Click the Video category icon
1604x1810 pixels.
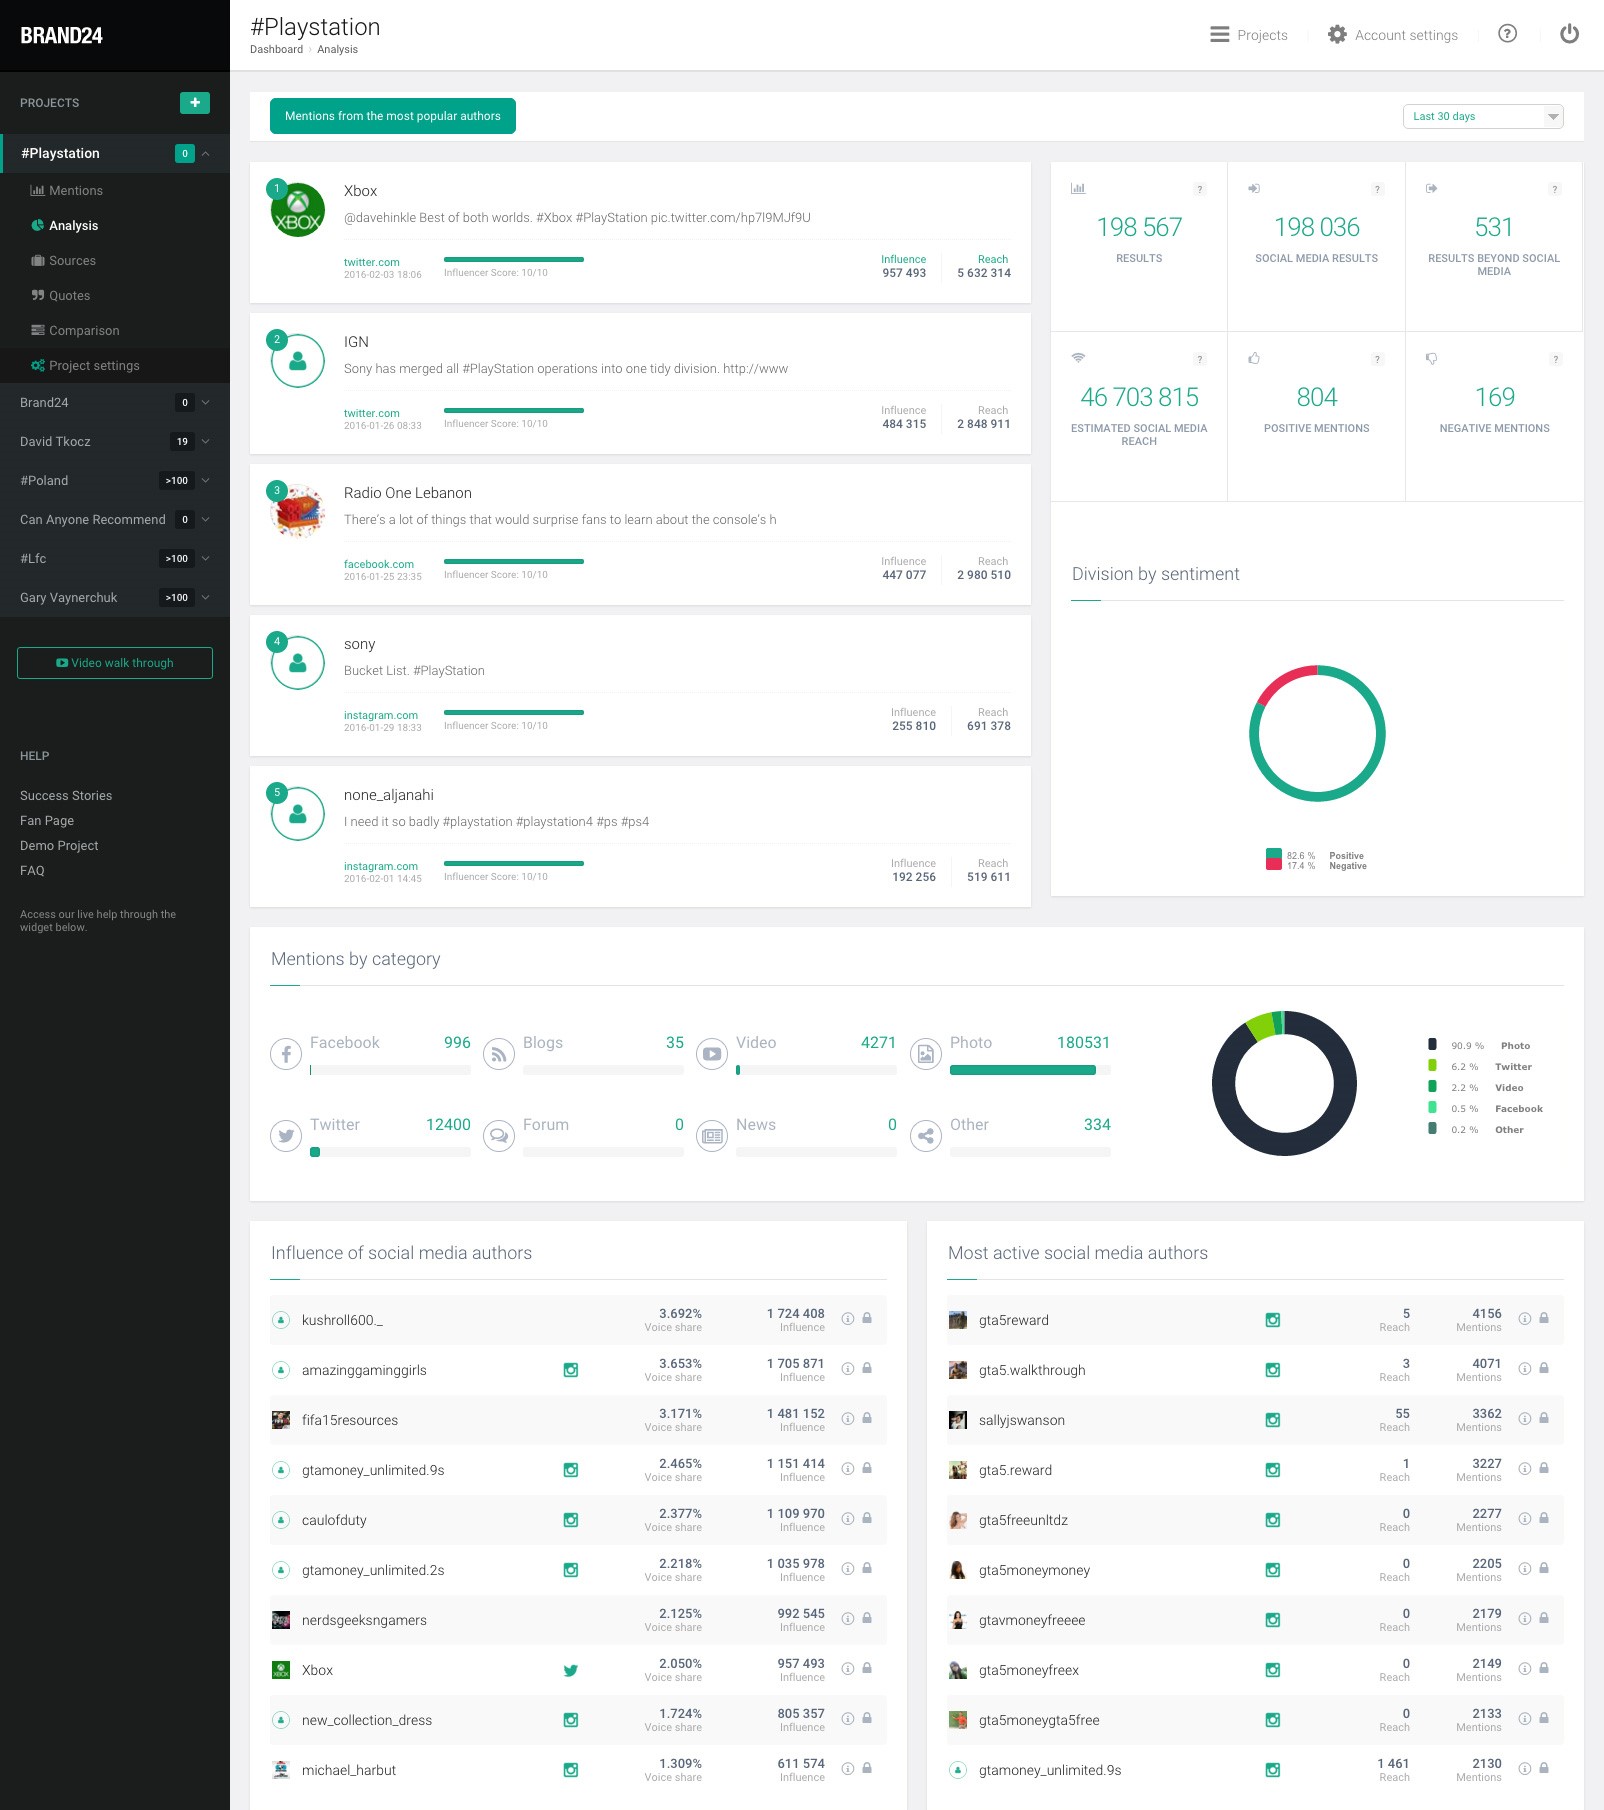coord(712,1053)
